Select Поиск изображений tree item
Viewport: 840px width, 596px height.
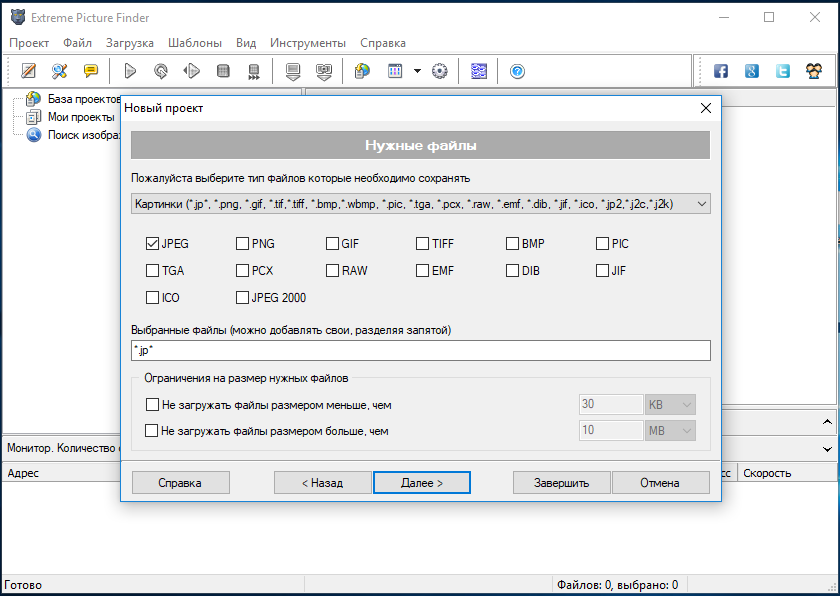[84, 135]
